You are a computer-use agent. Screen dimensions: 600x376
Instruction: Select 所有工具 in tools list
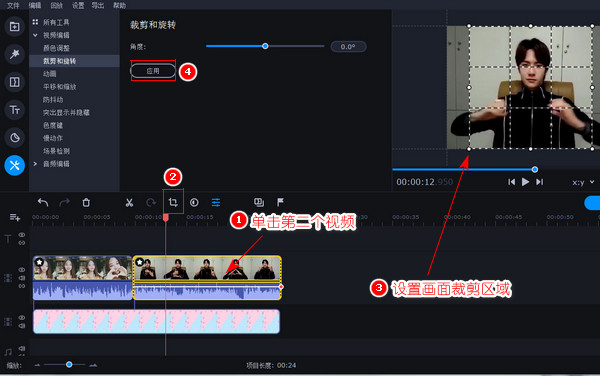pyautogui.click(x=56, y=23)
